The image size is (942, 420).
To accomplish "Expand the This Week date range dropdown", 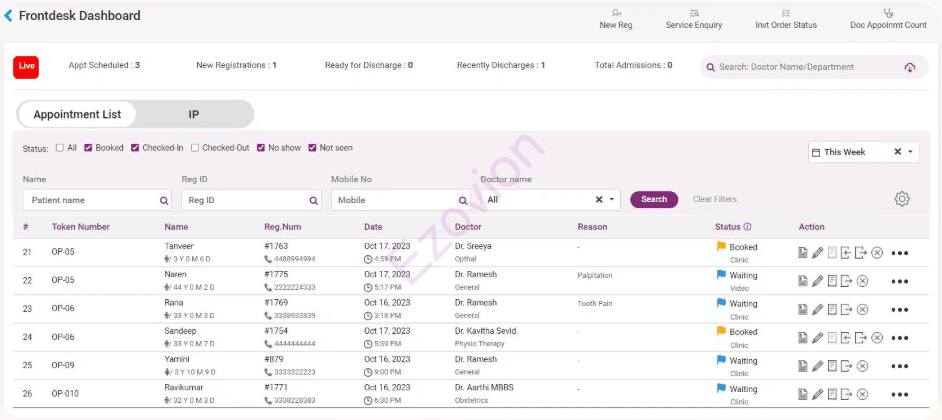I will coord(910,152).
